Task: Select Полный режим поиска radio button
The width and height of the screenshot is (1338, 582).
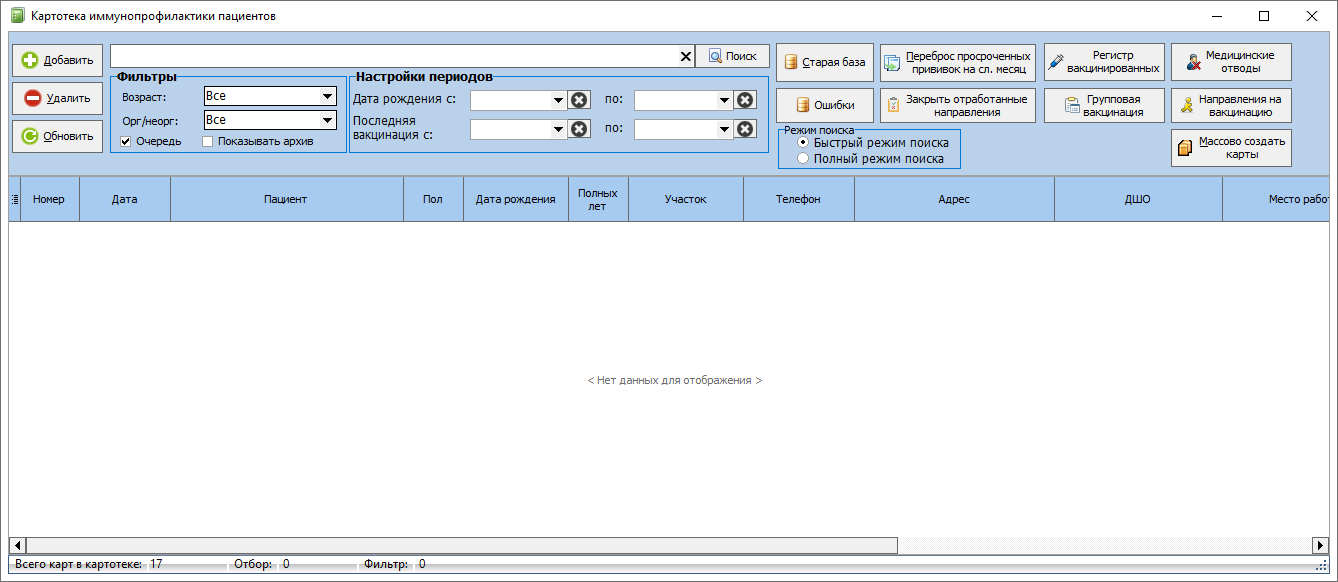Action: pyautogui.click(x=803, y=158)
